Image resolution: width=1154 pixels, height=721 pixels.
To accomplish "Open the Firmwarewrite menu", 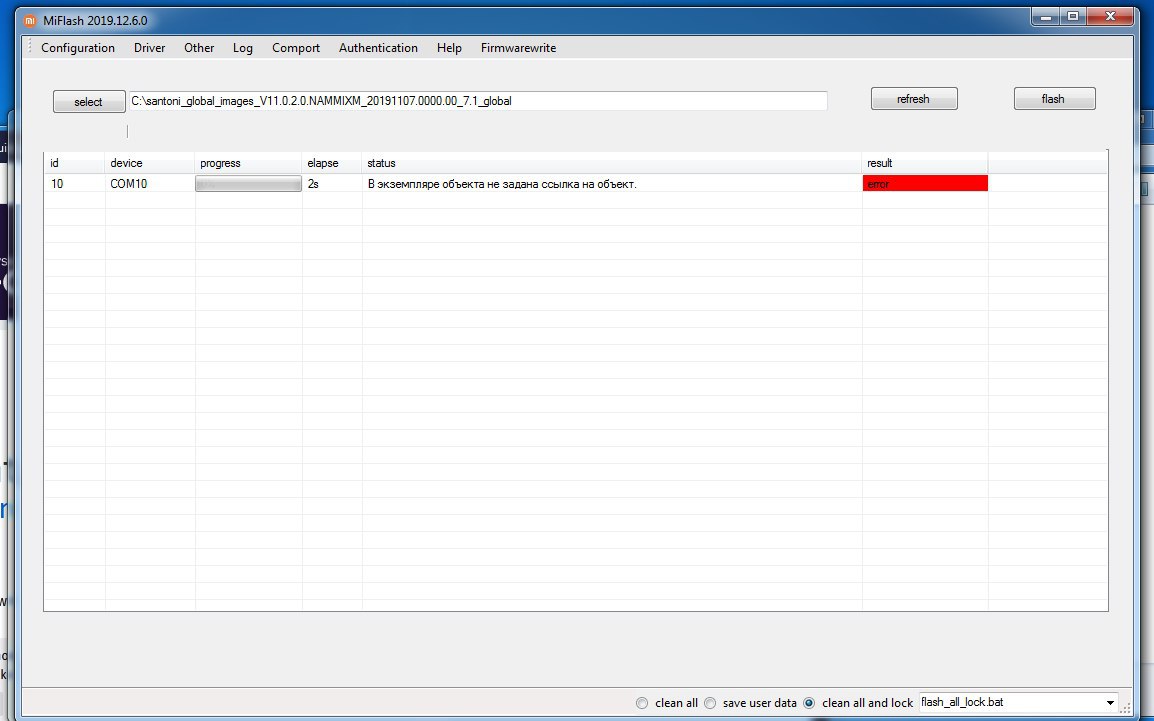I will tap(518, 48).
